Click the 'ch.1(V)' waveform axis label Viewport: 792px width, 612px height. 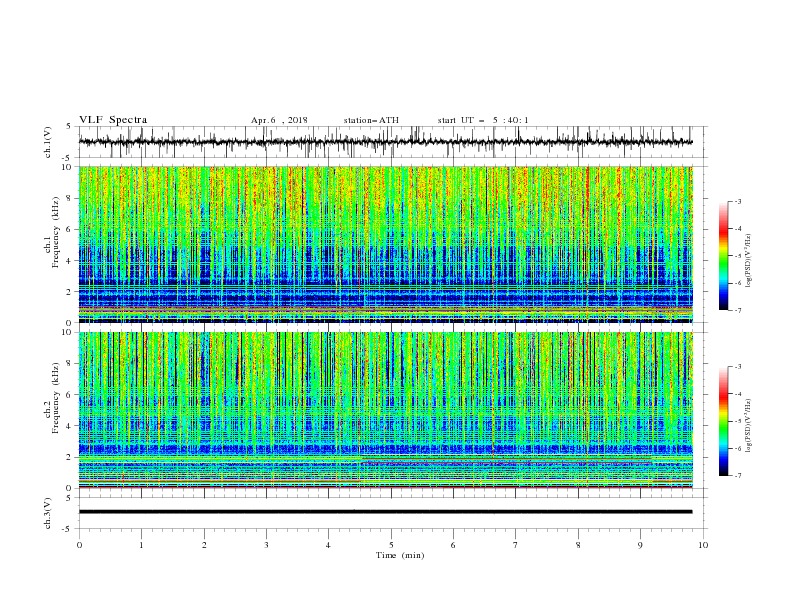pos(48,142)
